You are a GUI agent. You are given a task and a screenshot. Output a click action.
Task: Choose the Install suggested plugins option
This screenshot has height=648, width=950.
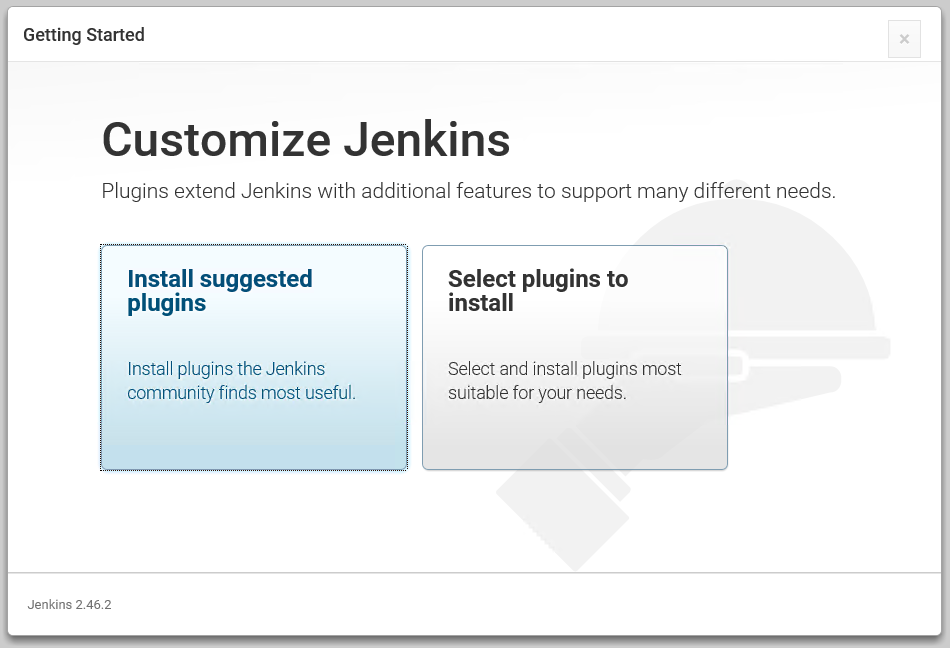[x=254, y=357]
